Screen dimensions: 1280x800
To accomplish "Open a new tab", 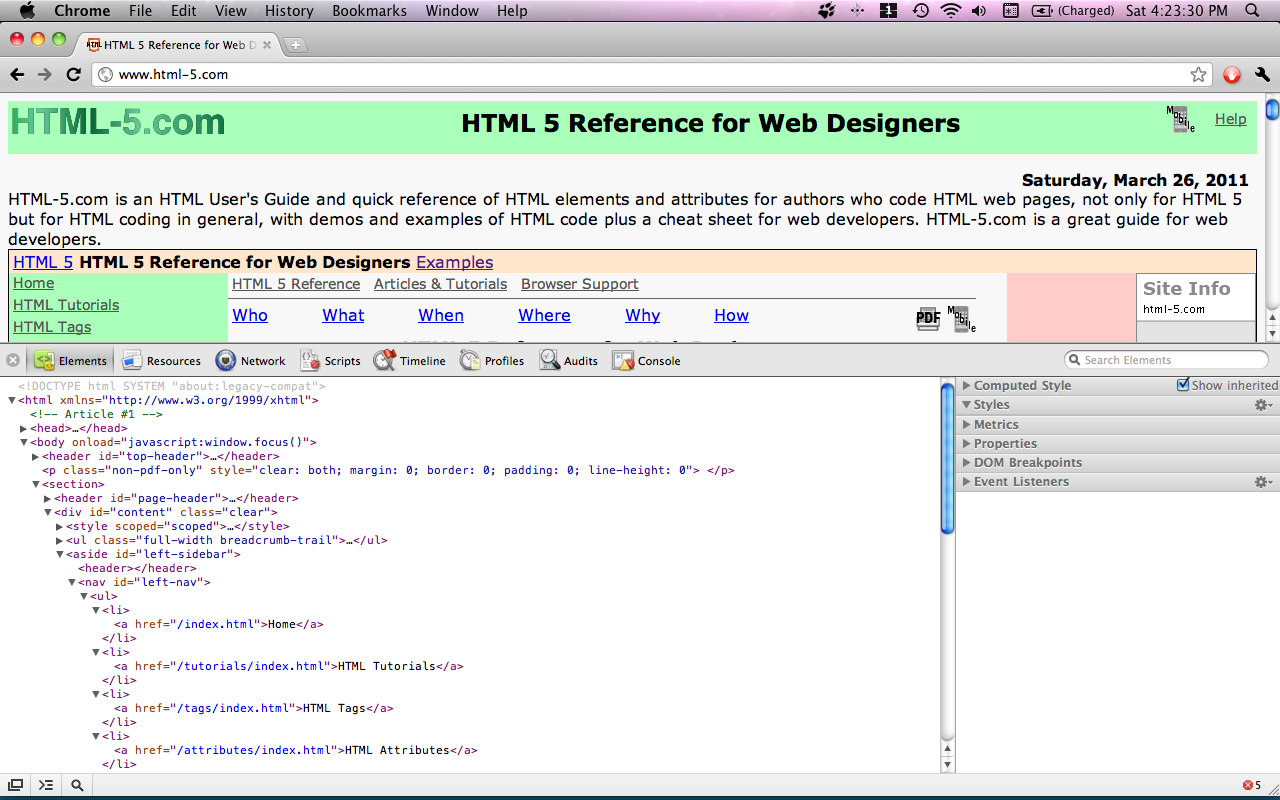I will click(x=296, y=45).
